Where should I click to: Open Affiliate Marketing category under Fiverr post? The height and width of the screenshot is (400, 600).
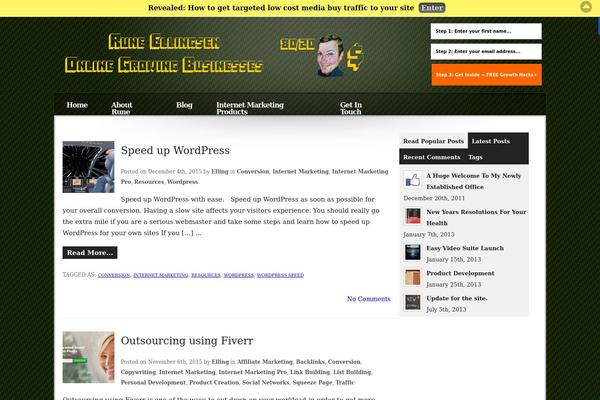click(x=265, y=362)
